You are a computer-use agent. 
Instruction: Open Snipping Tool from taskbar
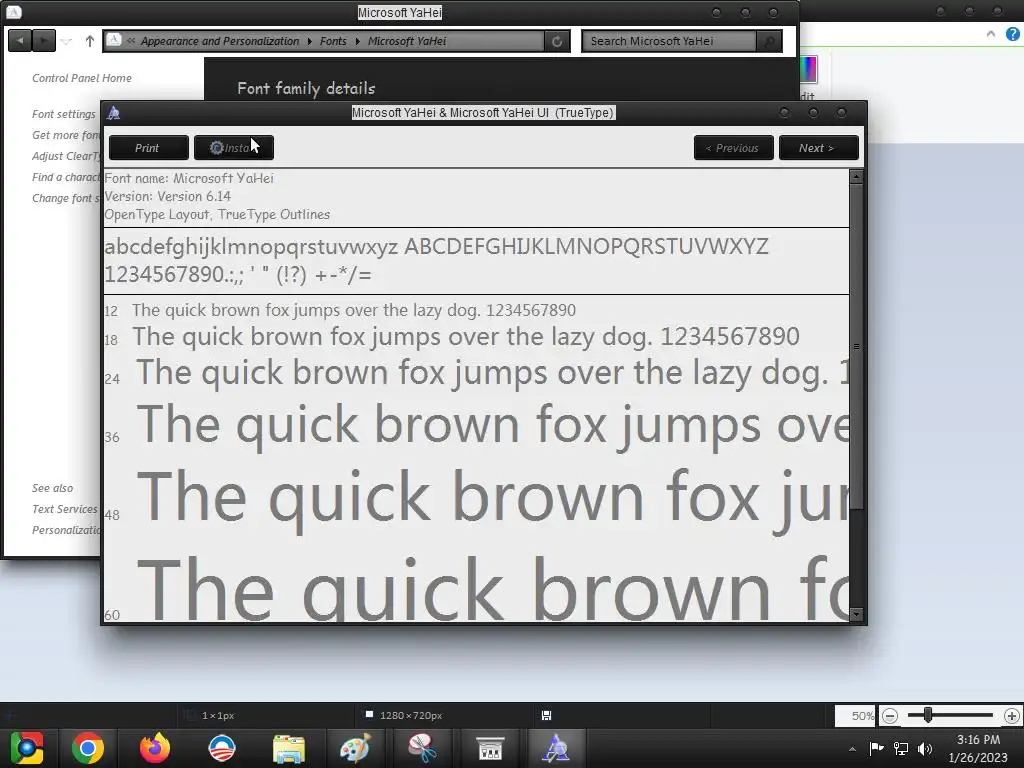(x=423, y=748)
